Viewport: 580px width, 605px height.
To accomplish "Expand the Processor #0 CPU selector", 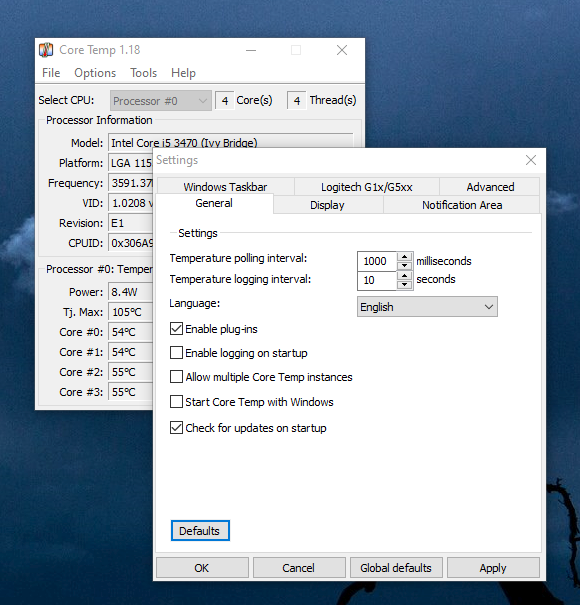I will [161, 101].
